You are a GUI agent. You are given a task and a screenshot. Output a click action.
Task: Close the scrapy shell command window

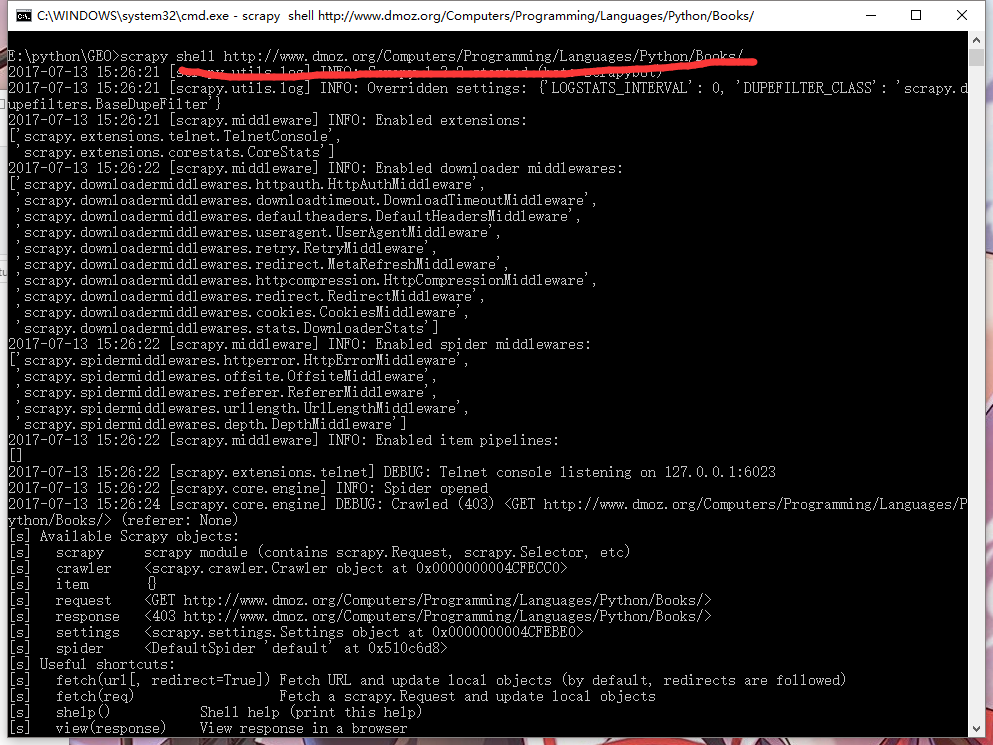click(x=962, y=16)
